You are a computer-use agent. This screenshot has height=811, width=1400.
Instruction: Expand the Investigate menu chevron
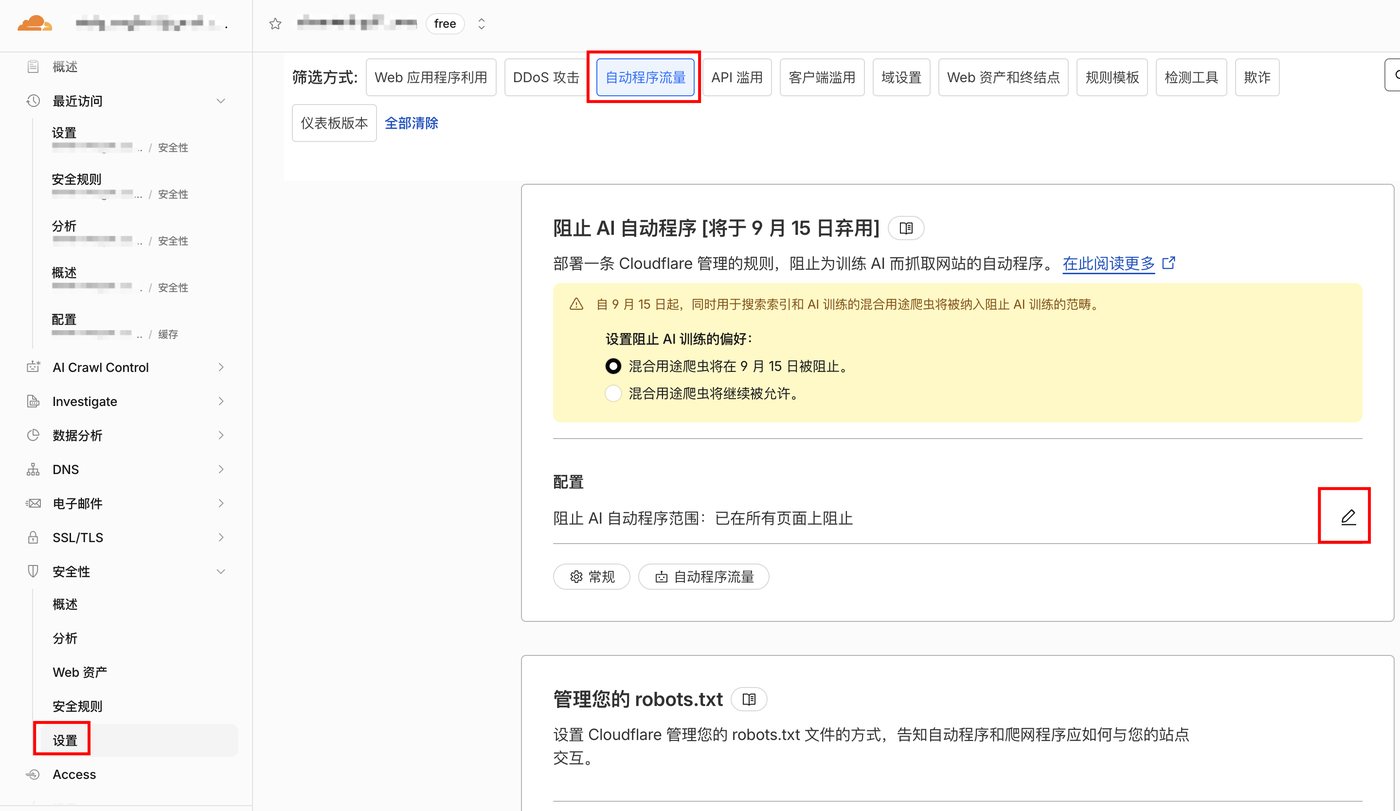tap(221, 401)
